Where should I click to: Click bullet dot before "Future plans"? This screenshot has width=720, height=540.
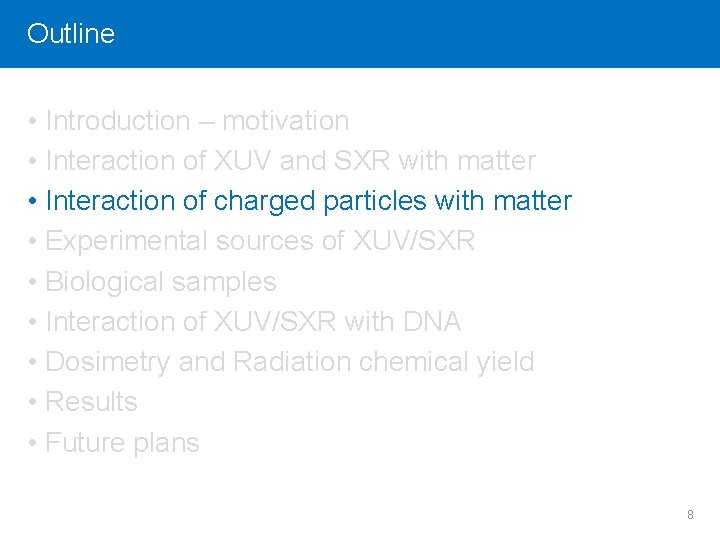pyautogui.click(x=33, y=444)
